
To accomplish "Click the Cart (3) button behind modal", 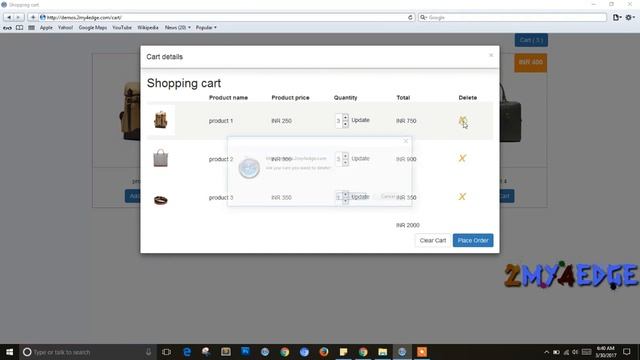I will point(531,40).
